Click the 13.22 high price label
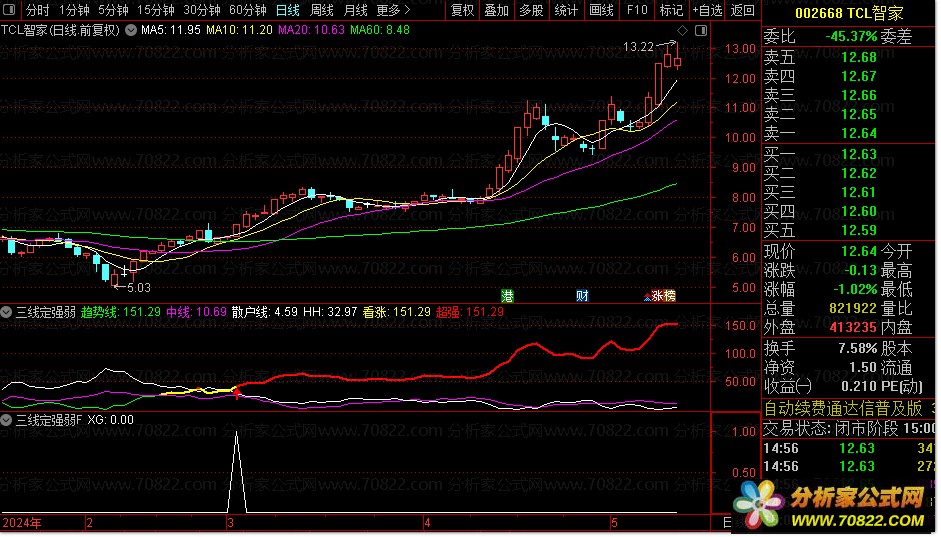 point(638,47)
